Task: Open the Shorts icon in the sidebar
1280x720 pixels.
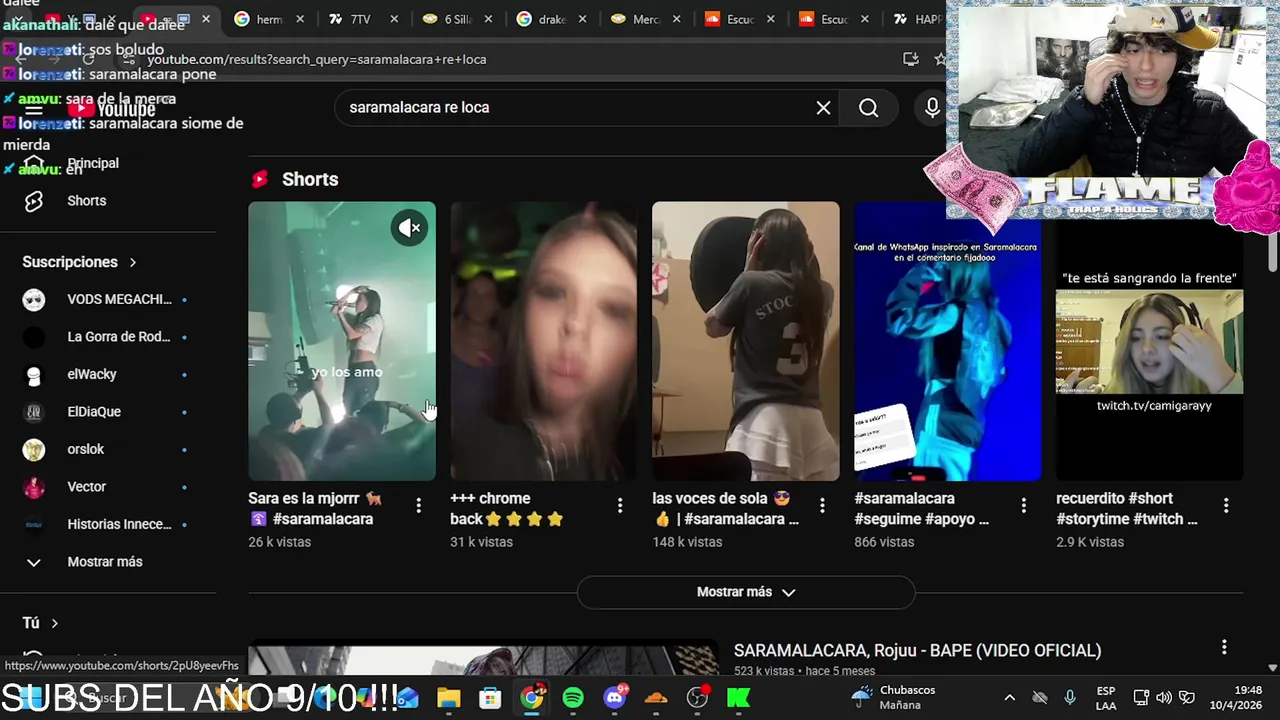Action: (34, 201)
